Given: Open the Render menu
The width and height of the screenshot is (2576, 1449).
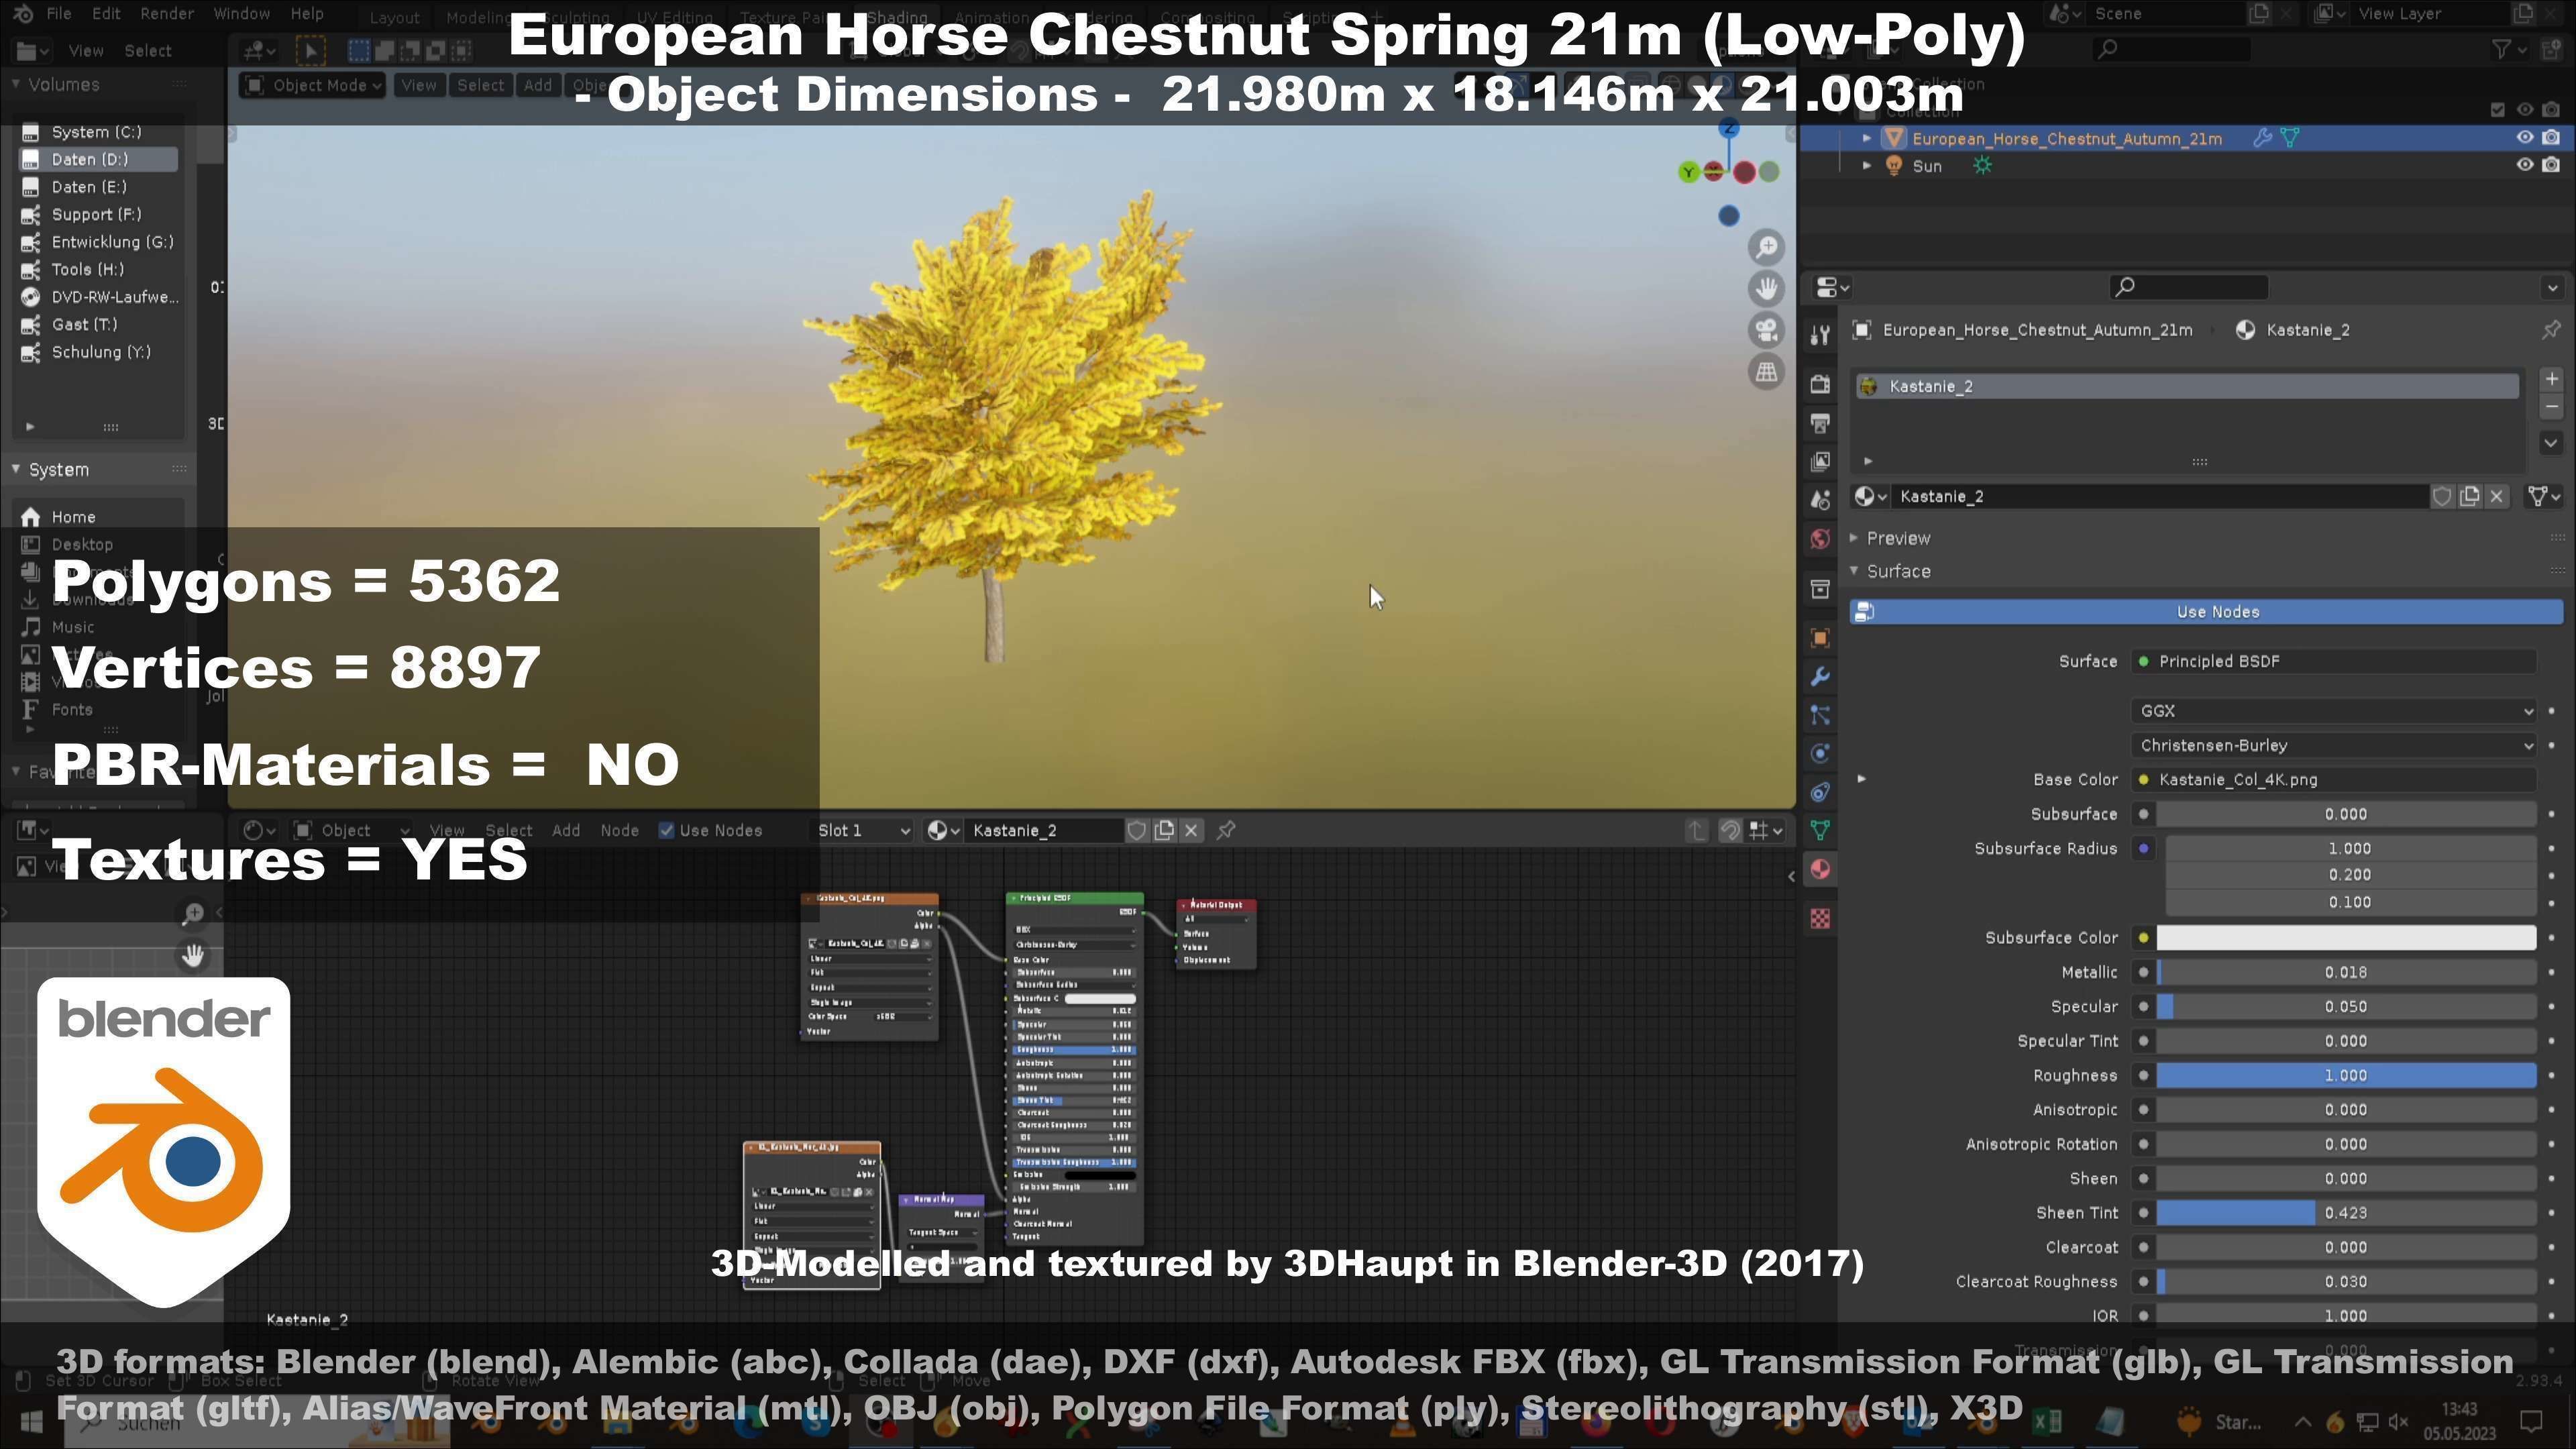Looking at the screenshot, I should point(166,14).
